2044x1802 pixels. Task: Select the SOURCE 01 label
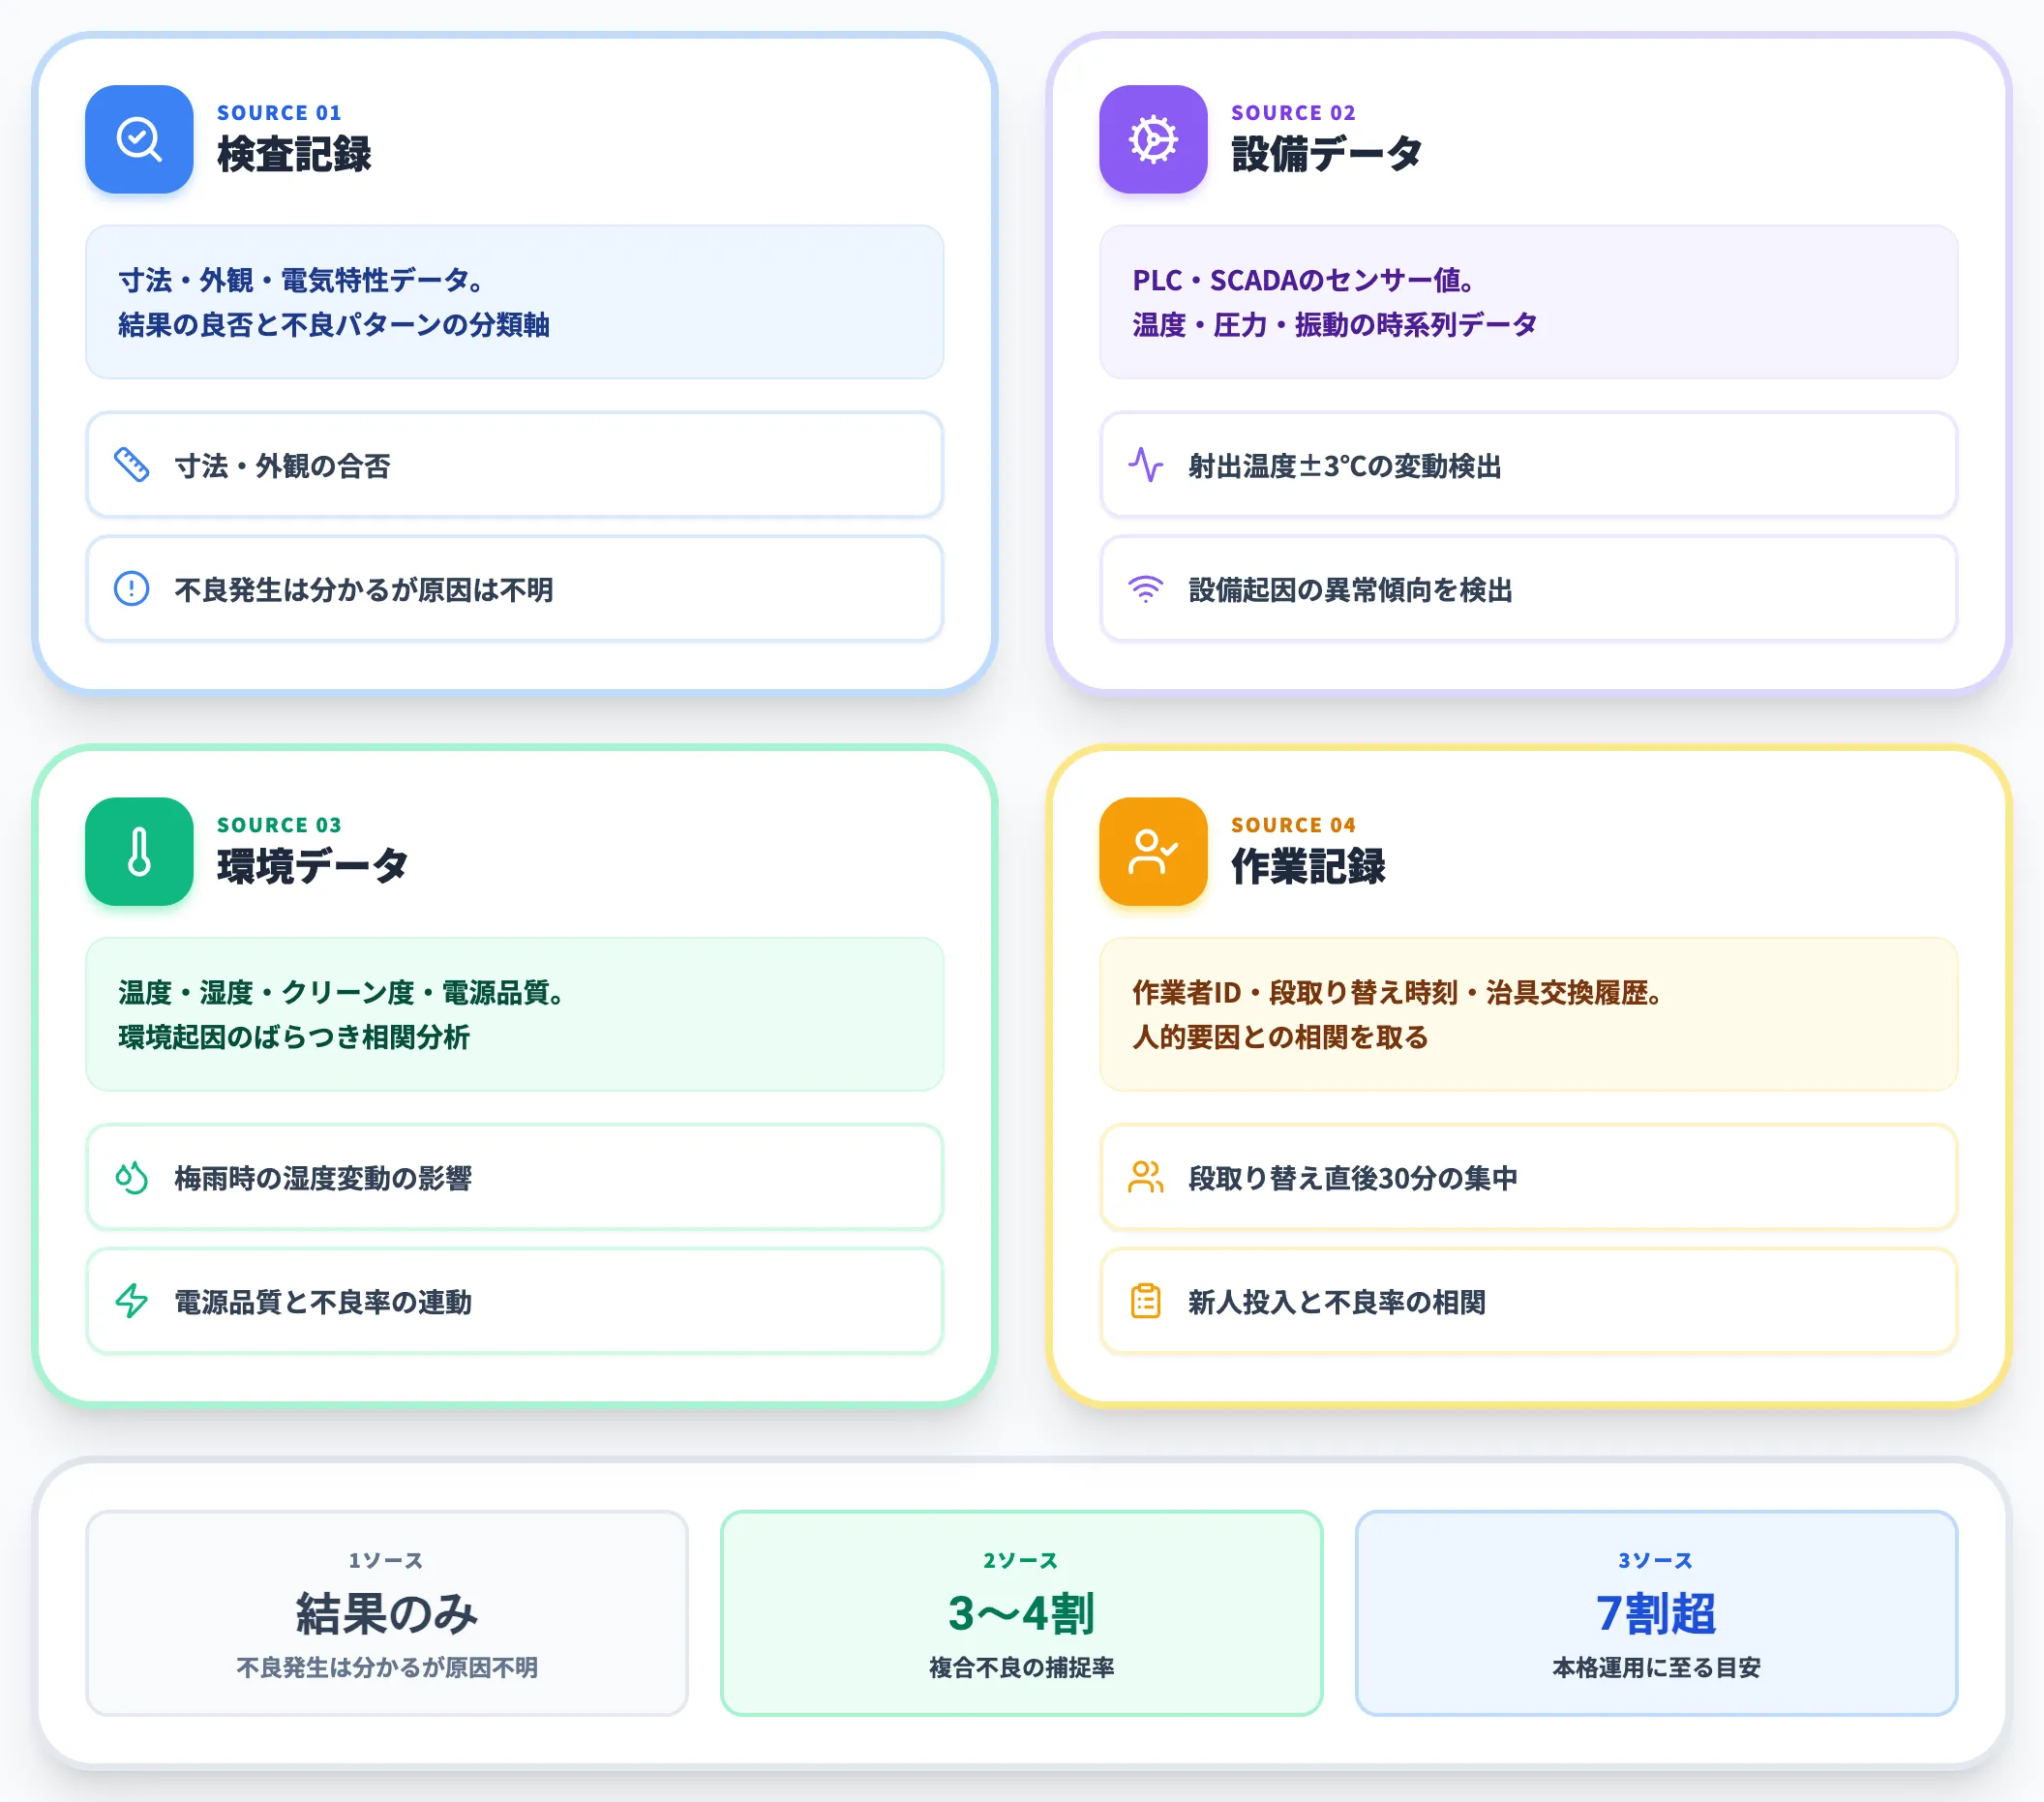tap(279, 113)
